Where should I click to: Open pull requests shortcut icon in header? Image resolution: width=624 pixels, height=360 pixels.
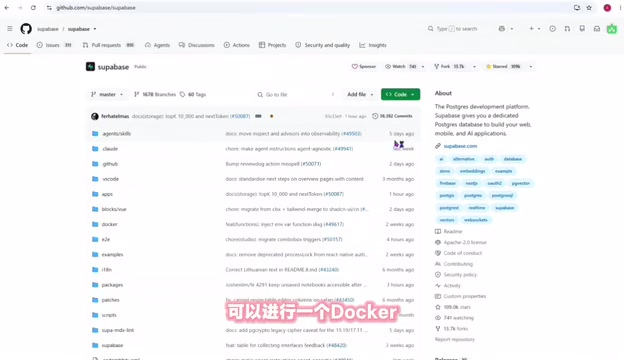click(x=567, y=29)
